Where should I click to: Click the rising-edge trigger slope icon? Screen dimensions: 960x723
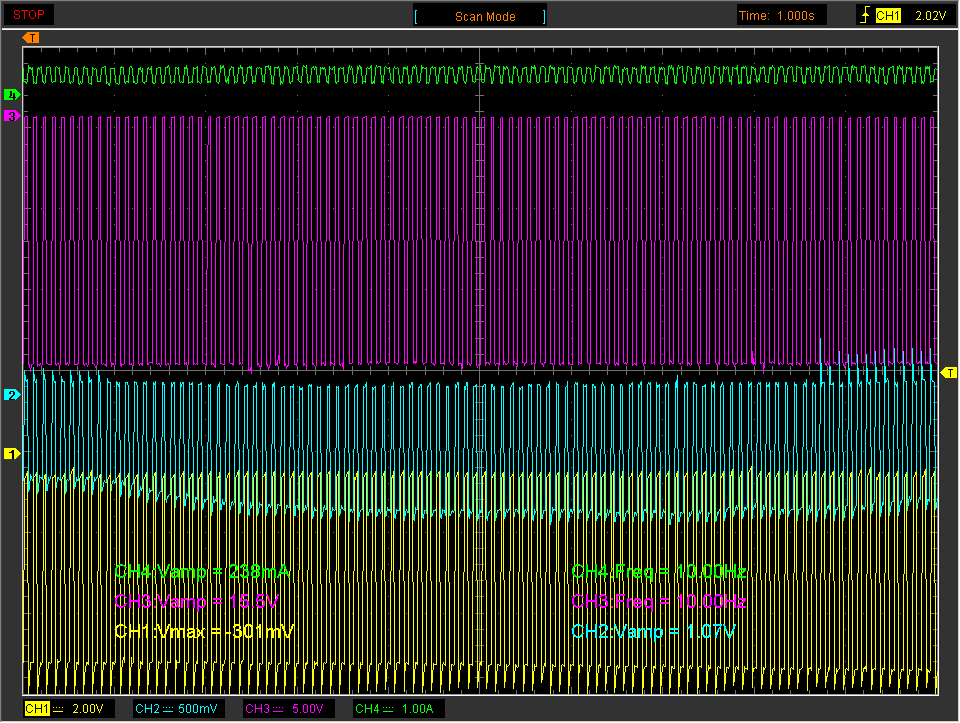point(864,15)
